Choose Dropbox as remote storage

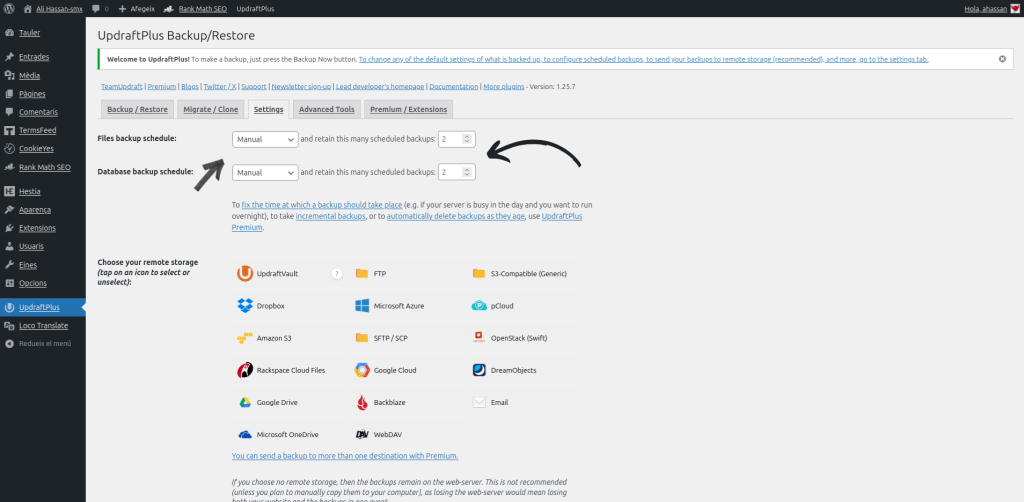(x=246, y=305)
